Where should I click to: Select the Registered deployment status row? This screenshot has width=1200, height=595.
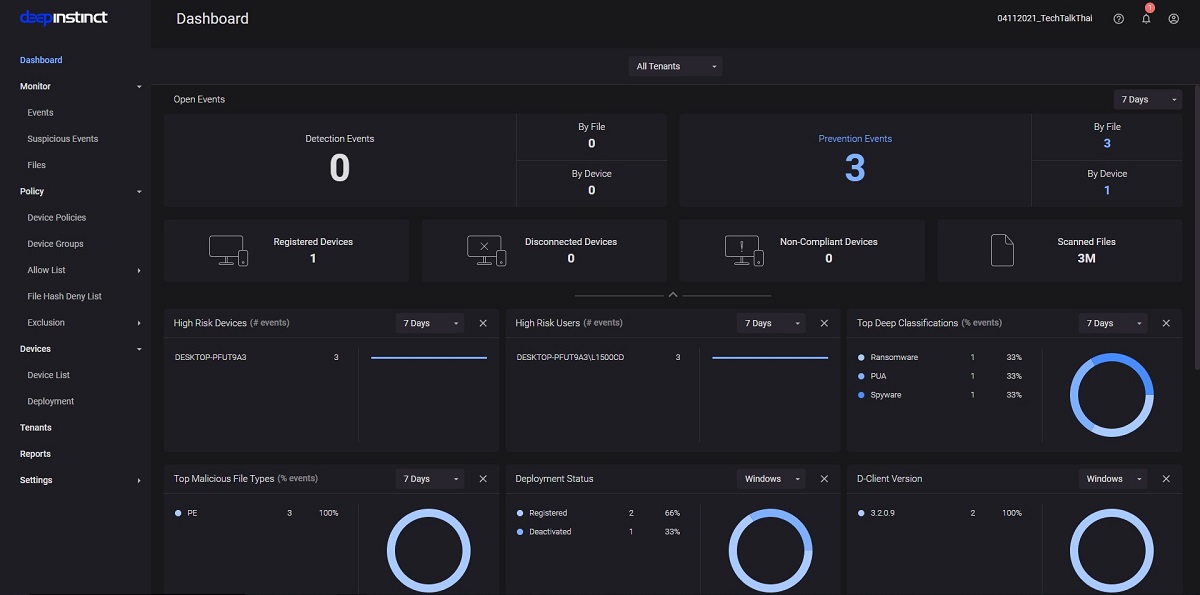598,513
